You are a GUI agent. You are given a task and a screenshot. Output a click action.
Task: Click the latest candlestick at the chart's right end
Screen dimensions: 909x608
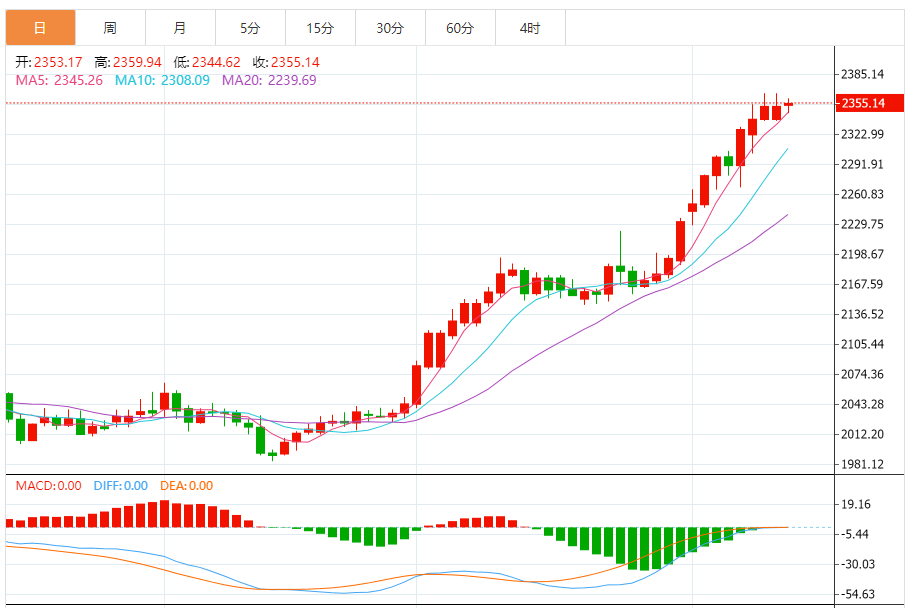(788, 104)
